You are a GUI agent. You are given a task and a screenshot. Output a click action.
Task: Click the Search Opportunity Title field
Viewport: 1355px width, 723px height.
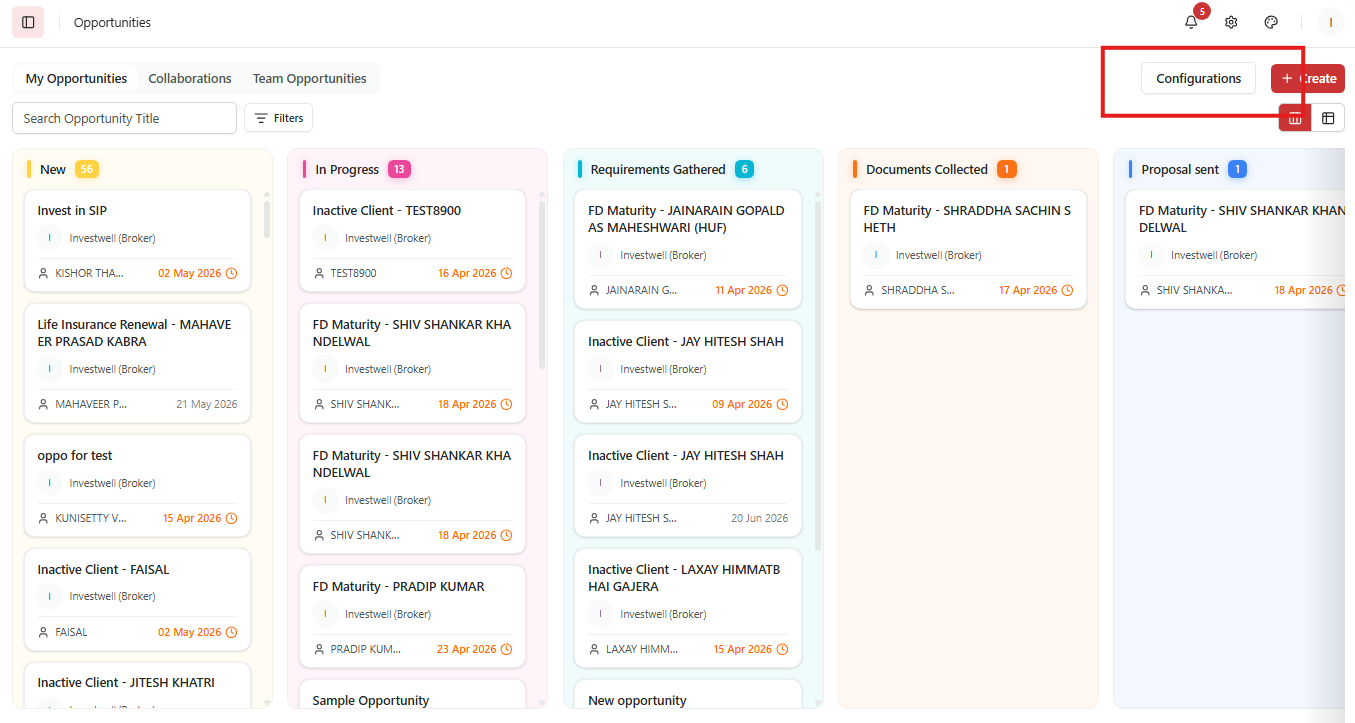(124, 118)
